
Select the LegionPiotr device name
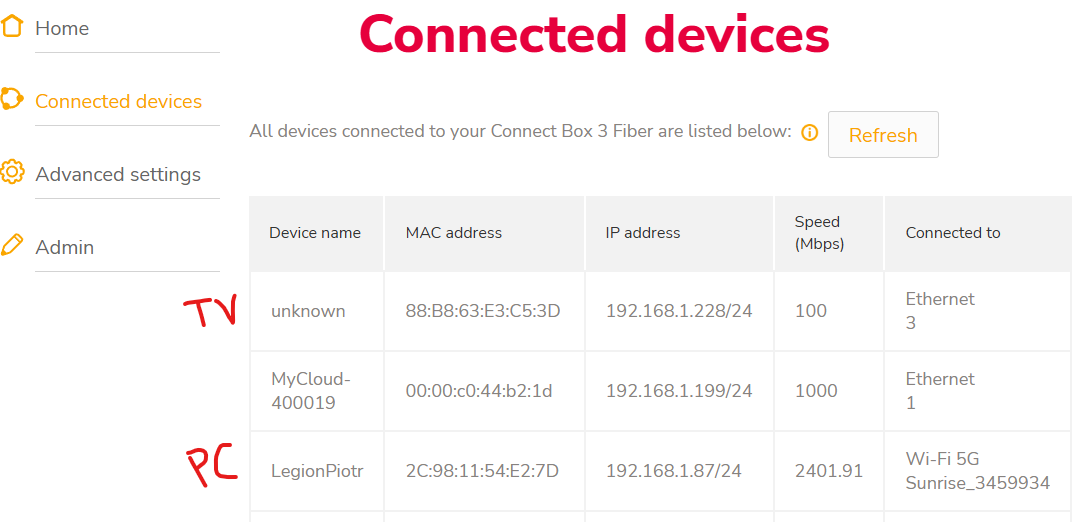coord(317,471)
